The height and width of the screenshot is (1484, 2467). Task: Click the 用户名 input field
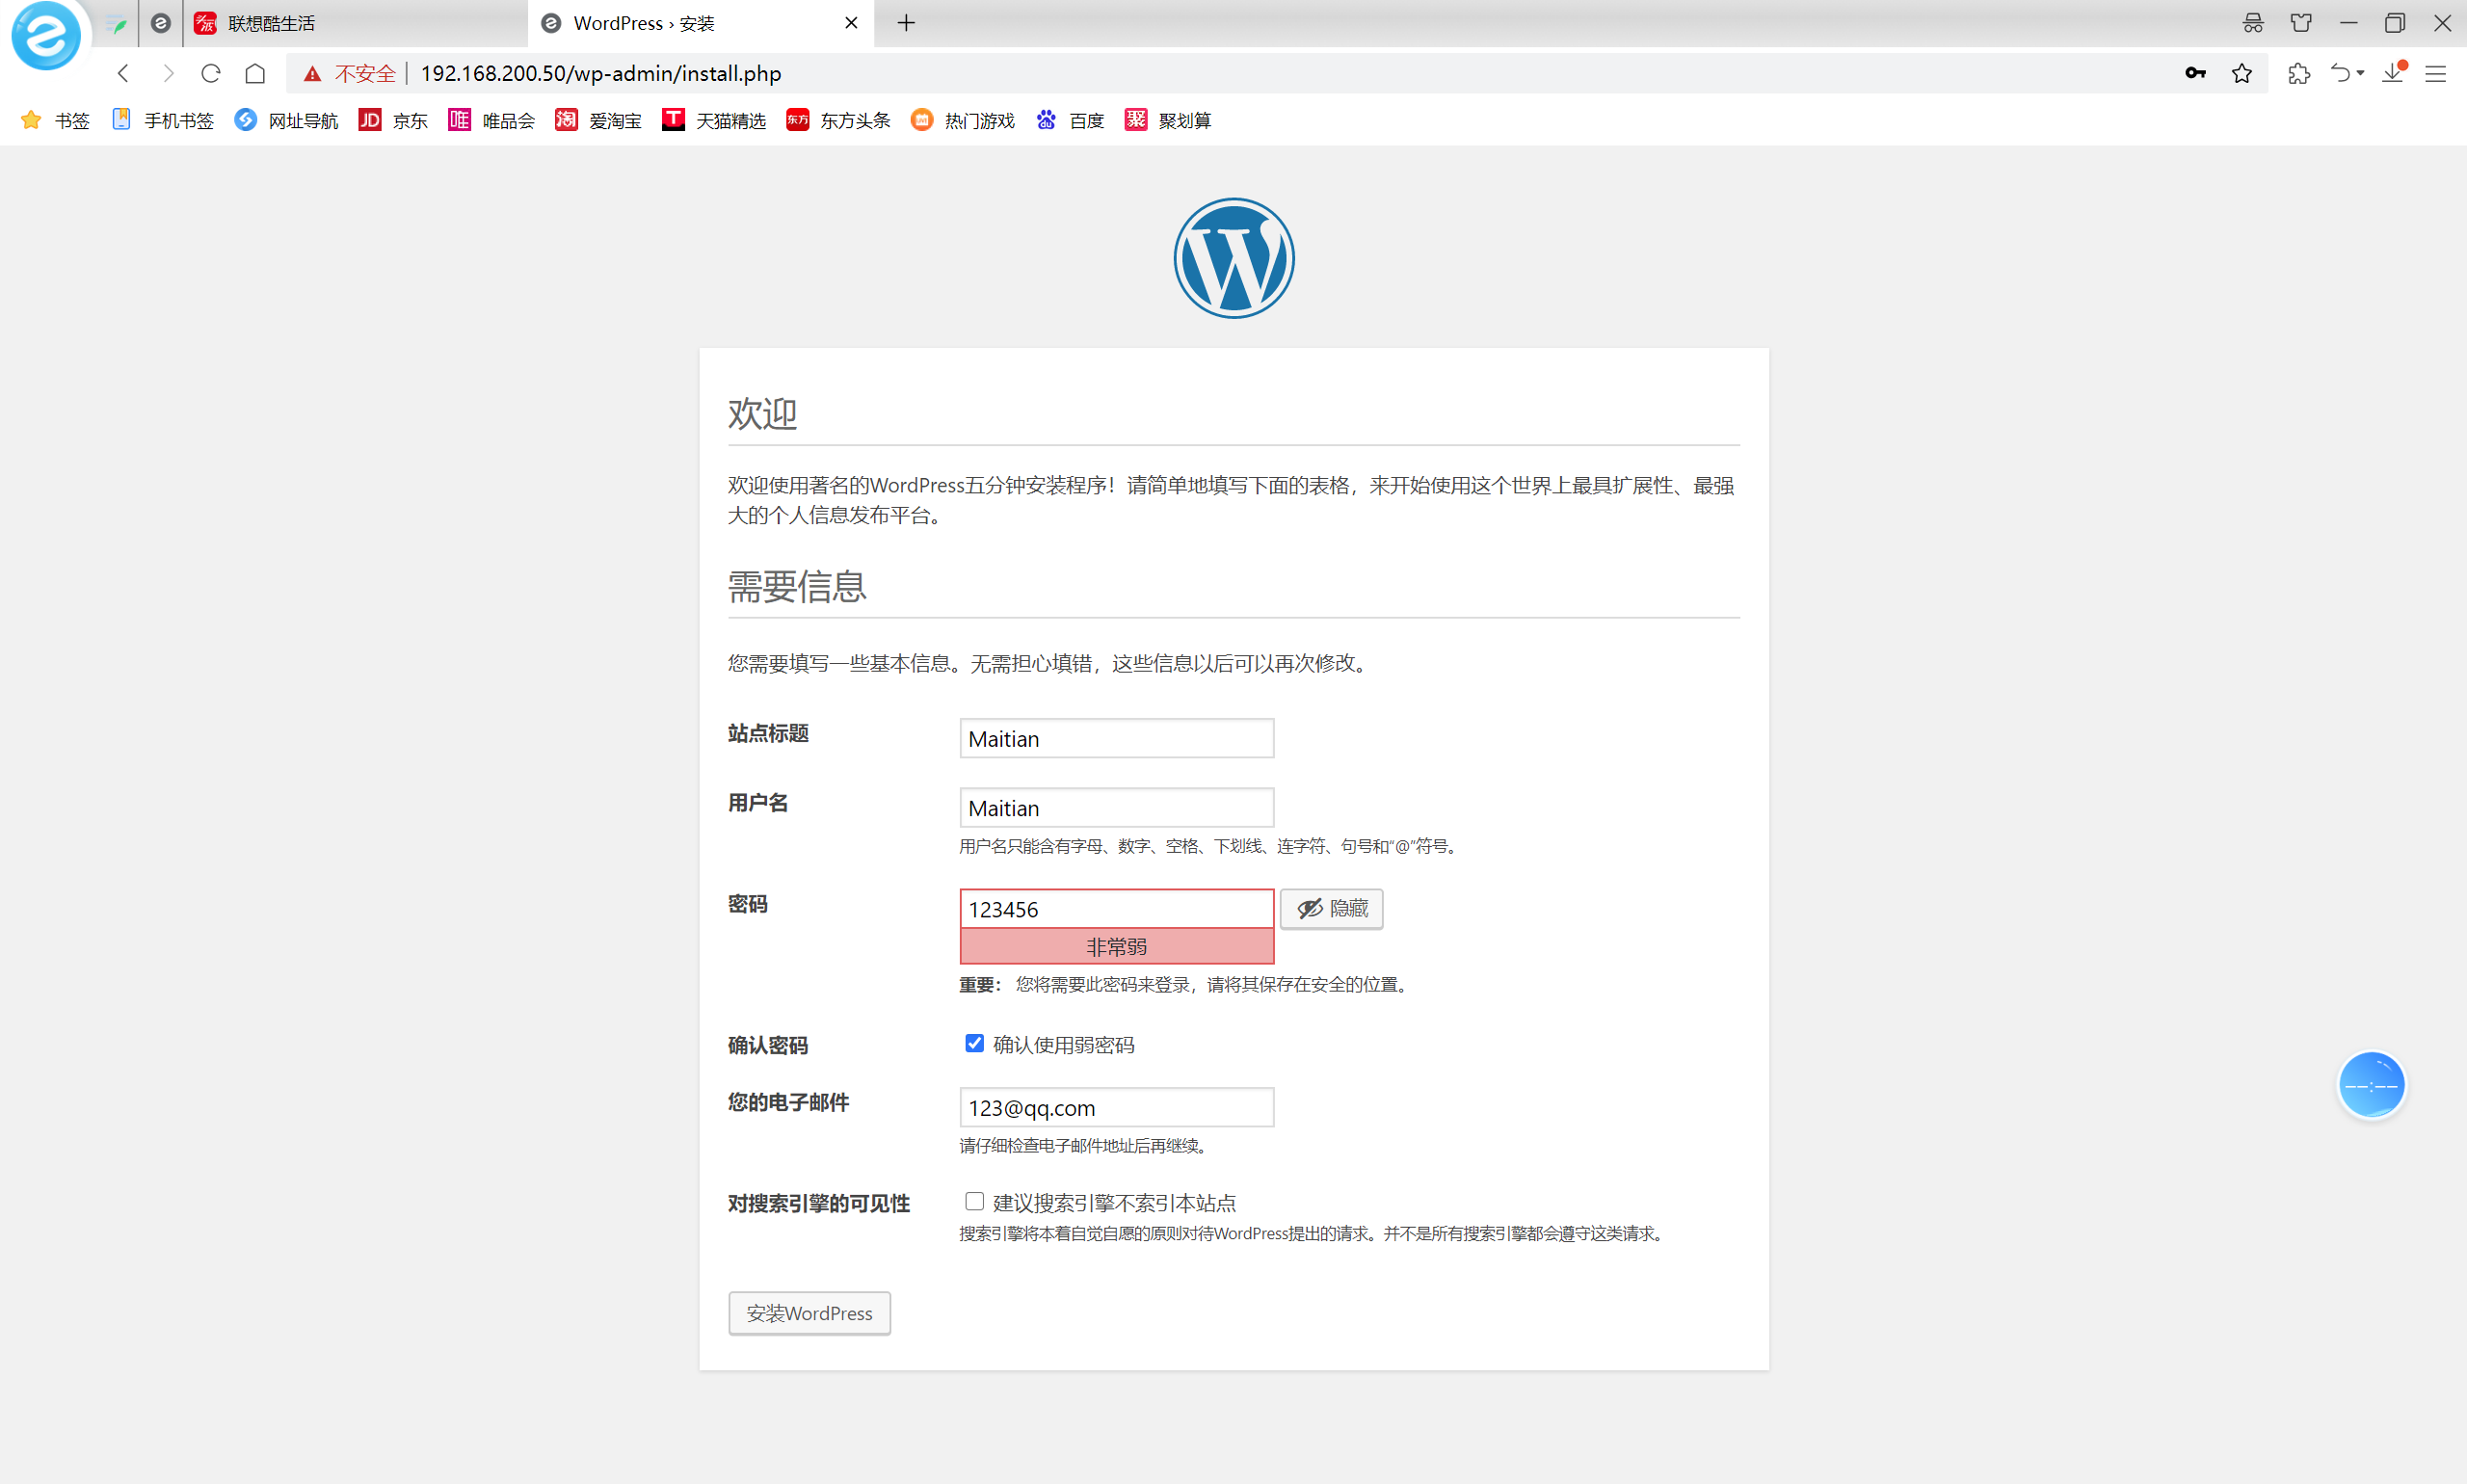pos(1116,807)
